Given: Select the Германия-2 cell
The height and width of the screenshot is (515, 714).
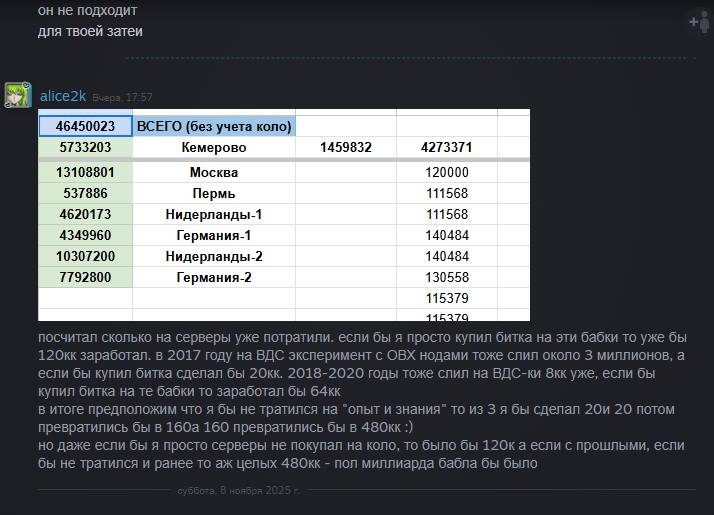Looking at the screenshot, I should point(214,277).
